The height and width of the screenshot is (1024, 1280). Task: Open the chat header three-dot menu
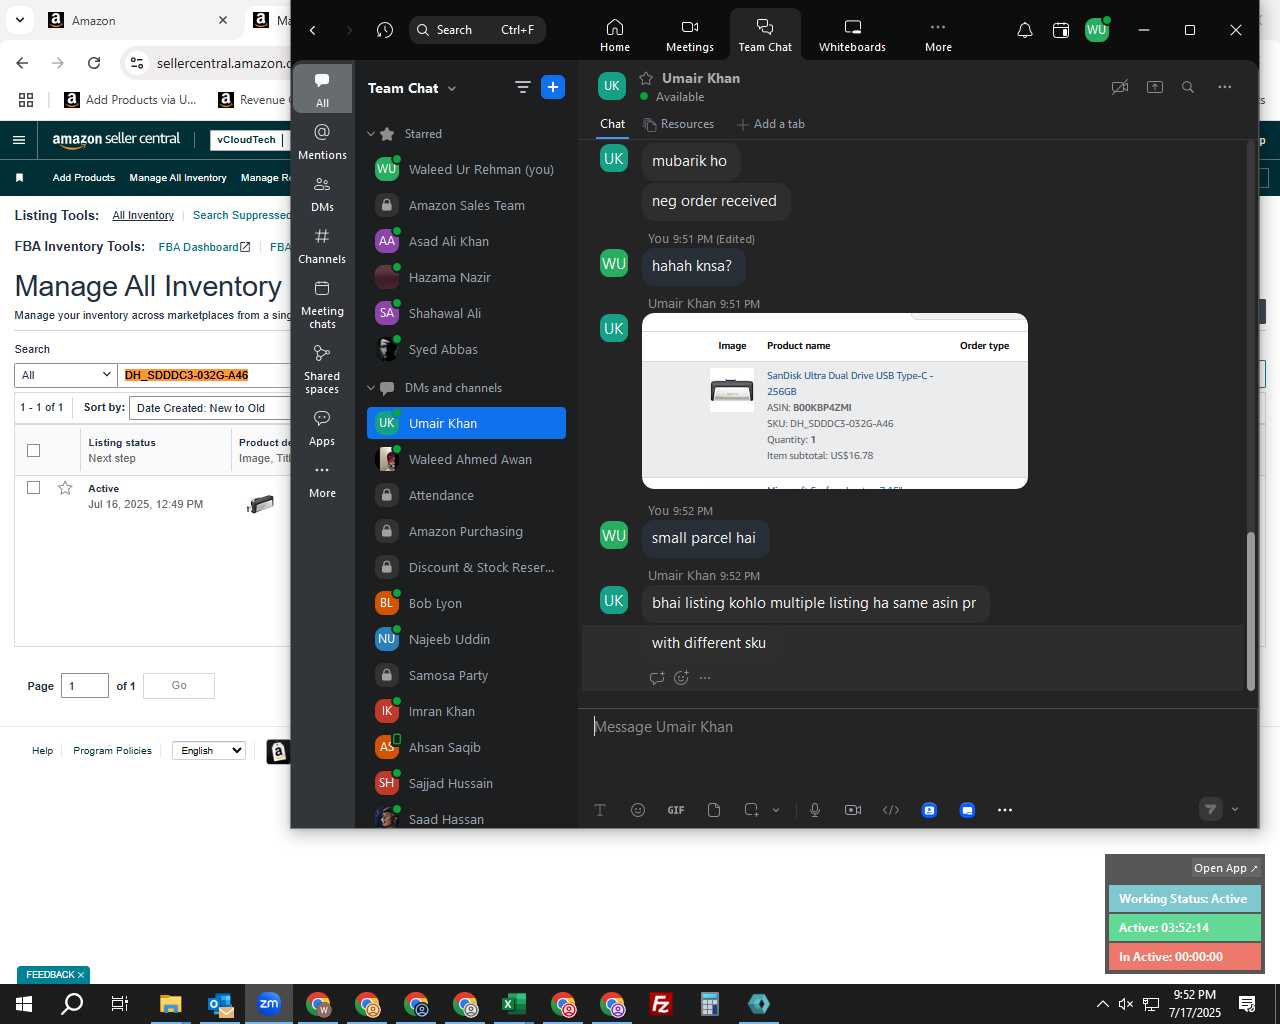[x=1224, y=87]
